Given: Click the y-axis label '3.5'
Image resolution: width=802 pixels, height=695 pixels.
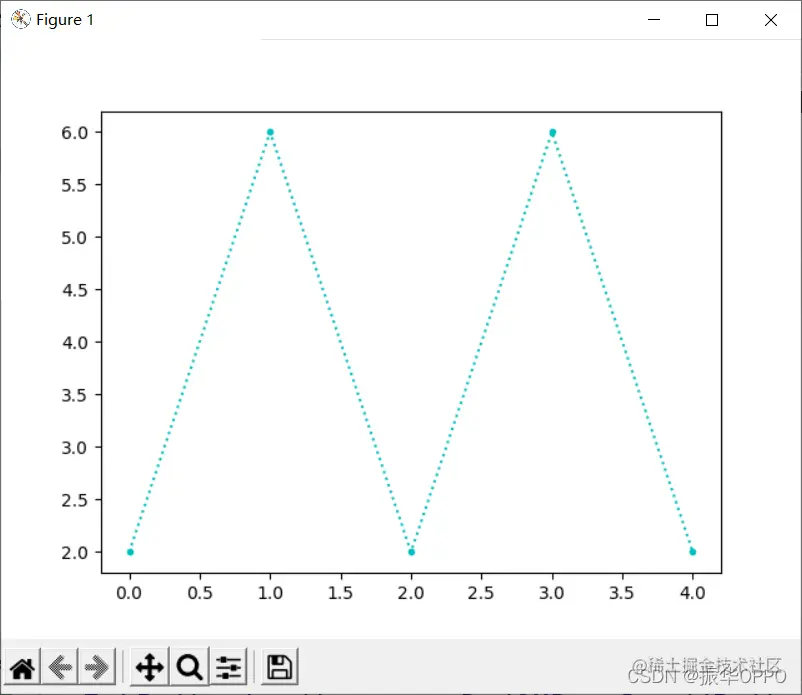Looking at the screenshot, I should 75,395.
